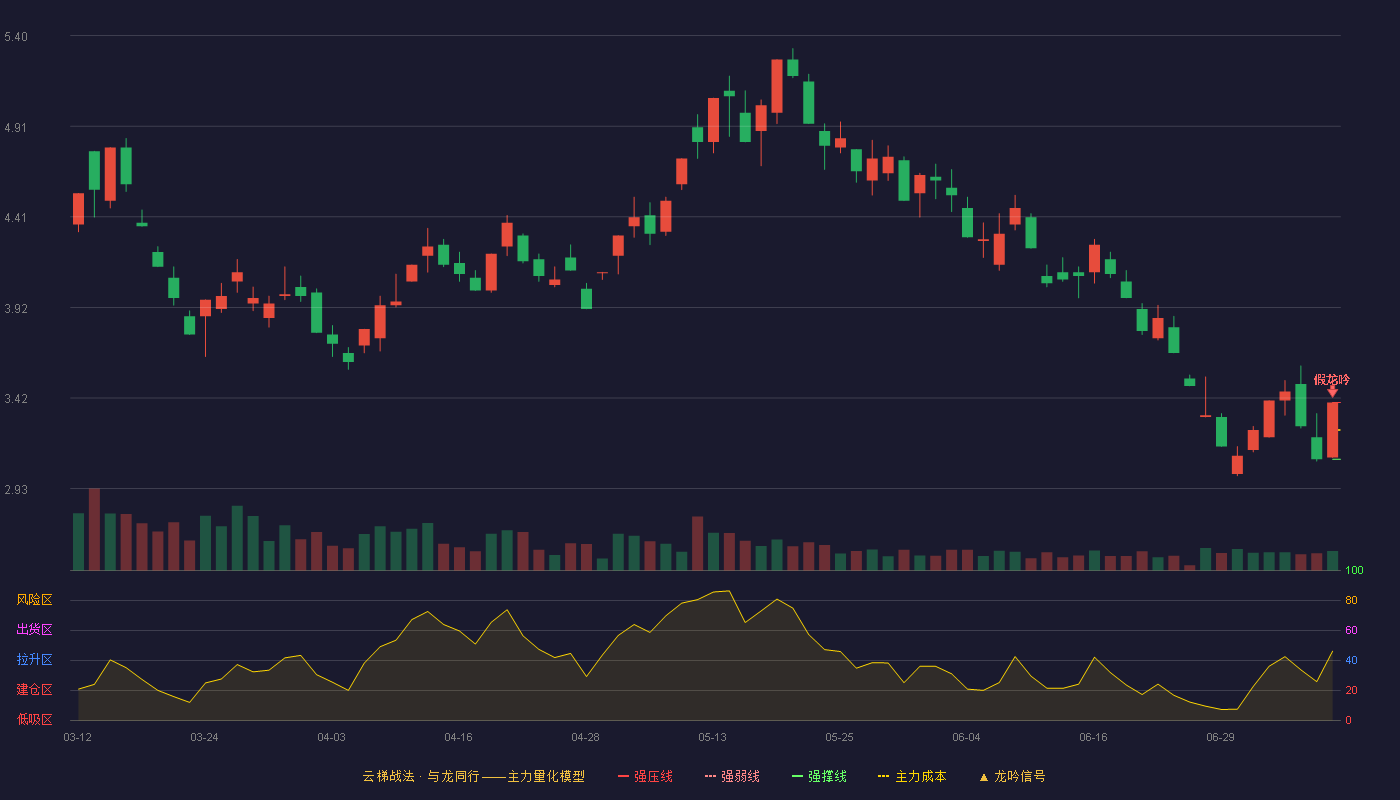This screenshot has width=1400, height=800.
Task: Hide the 强撑线 legend series
Action: pos(819,776)
